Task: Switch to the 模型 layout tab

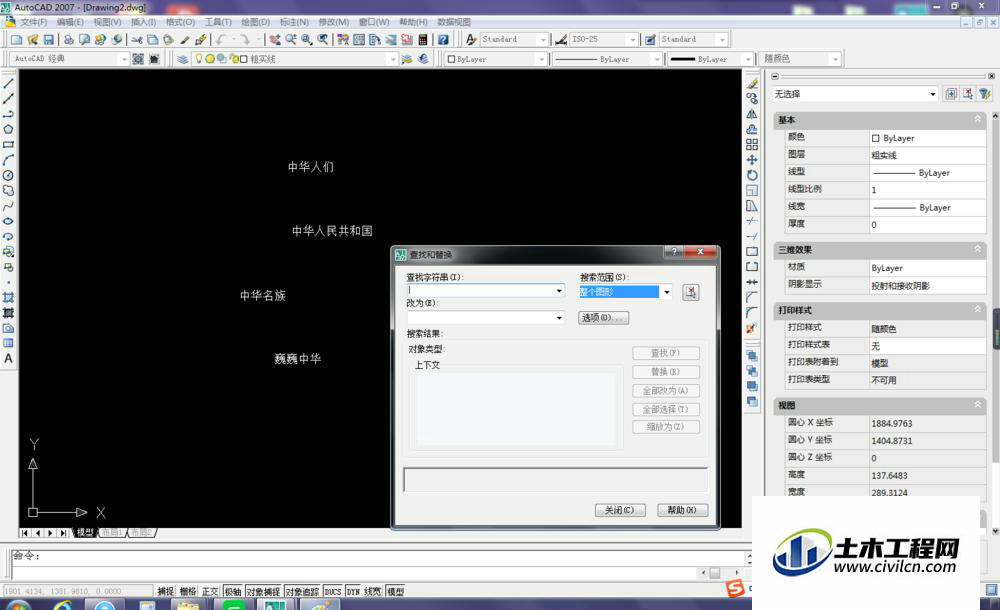Action: pos(85,532)
